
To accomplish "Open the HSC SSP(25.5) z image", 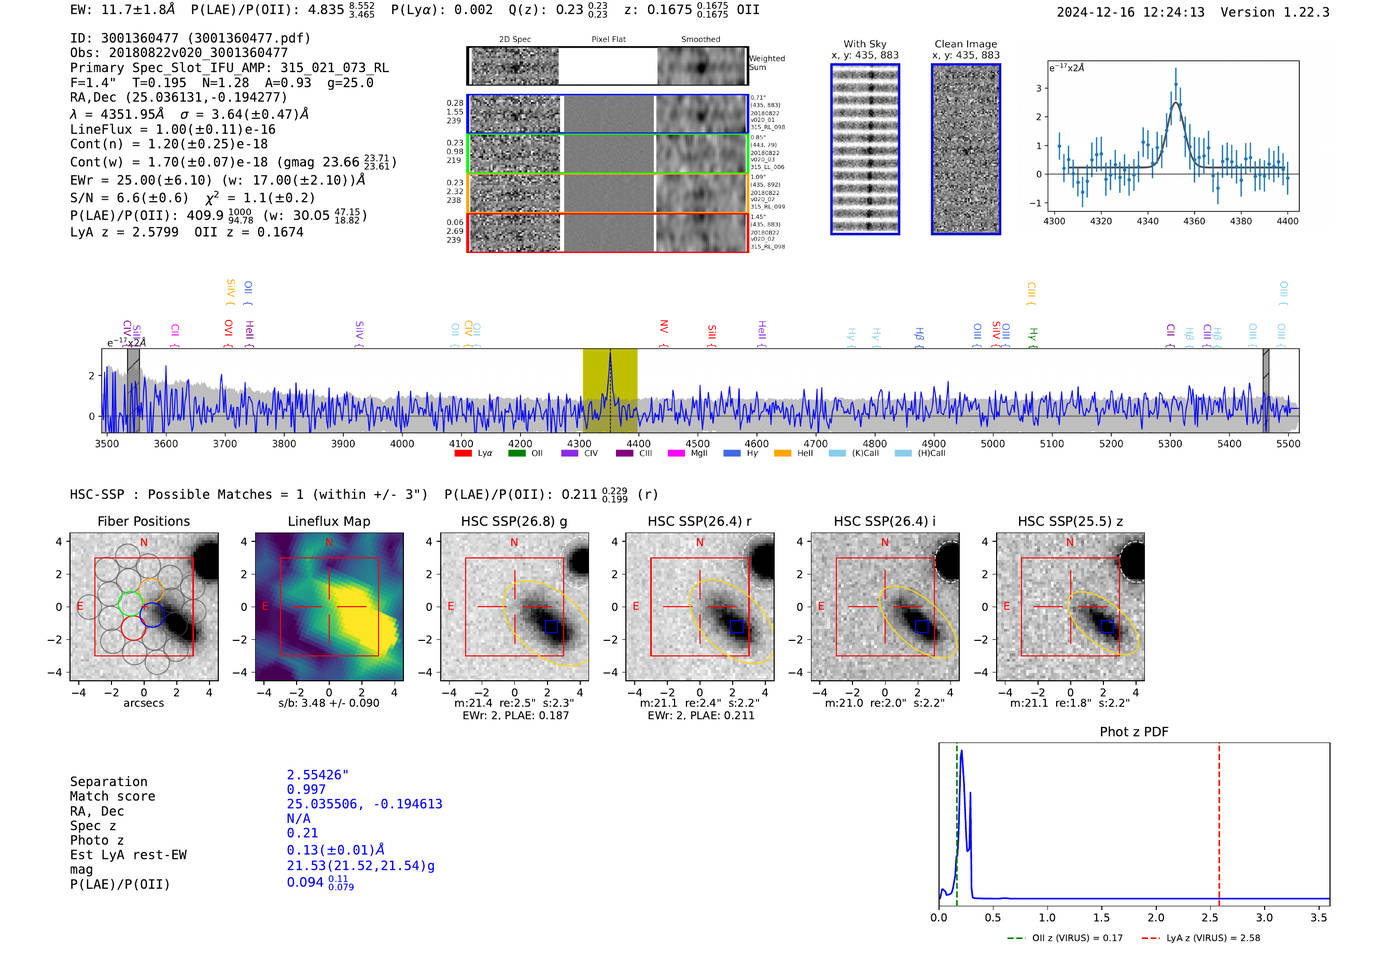I will tap(1070, 607).
